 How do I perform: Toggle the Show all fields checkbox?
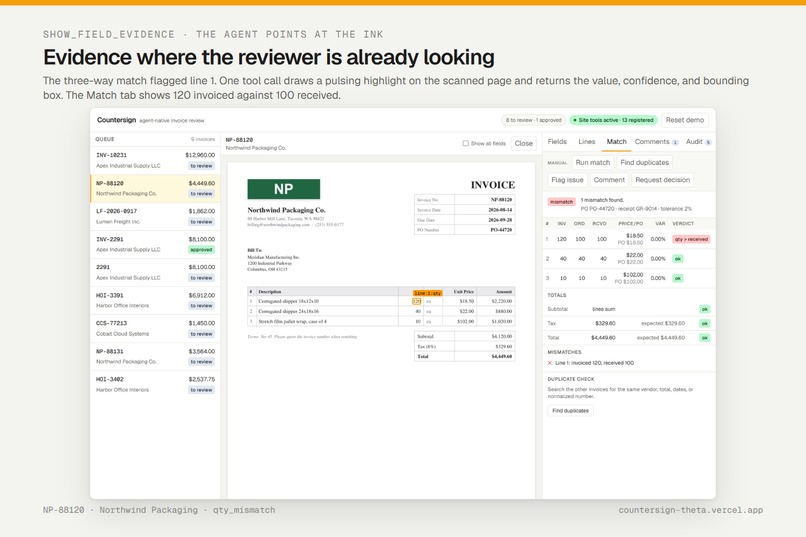coord(466,143)
